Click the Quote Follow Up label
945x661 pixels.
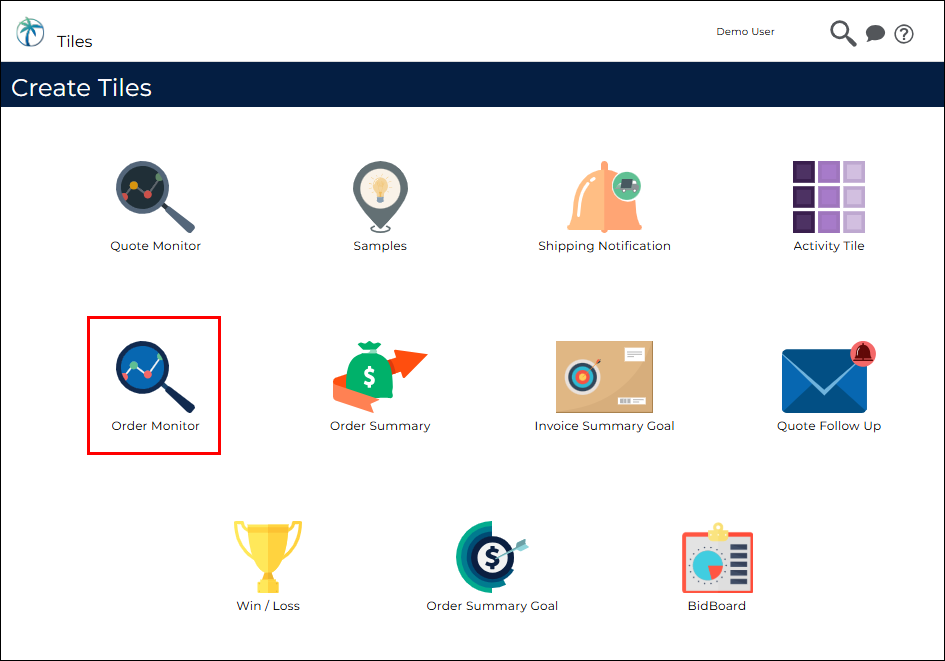coord(829,426)
